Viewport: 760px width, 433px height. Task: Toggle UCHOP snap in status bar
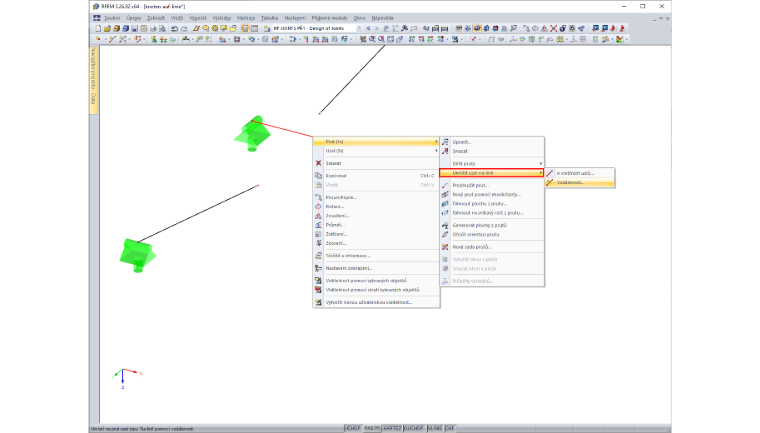click(x=352, y=428)
